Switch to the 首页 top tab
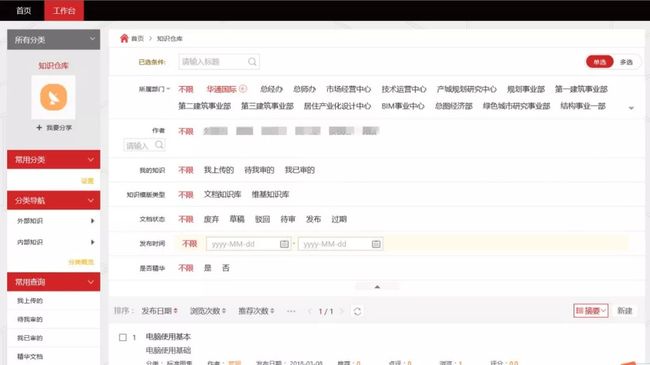 point(24,10)
